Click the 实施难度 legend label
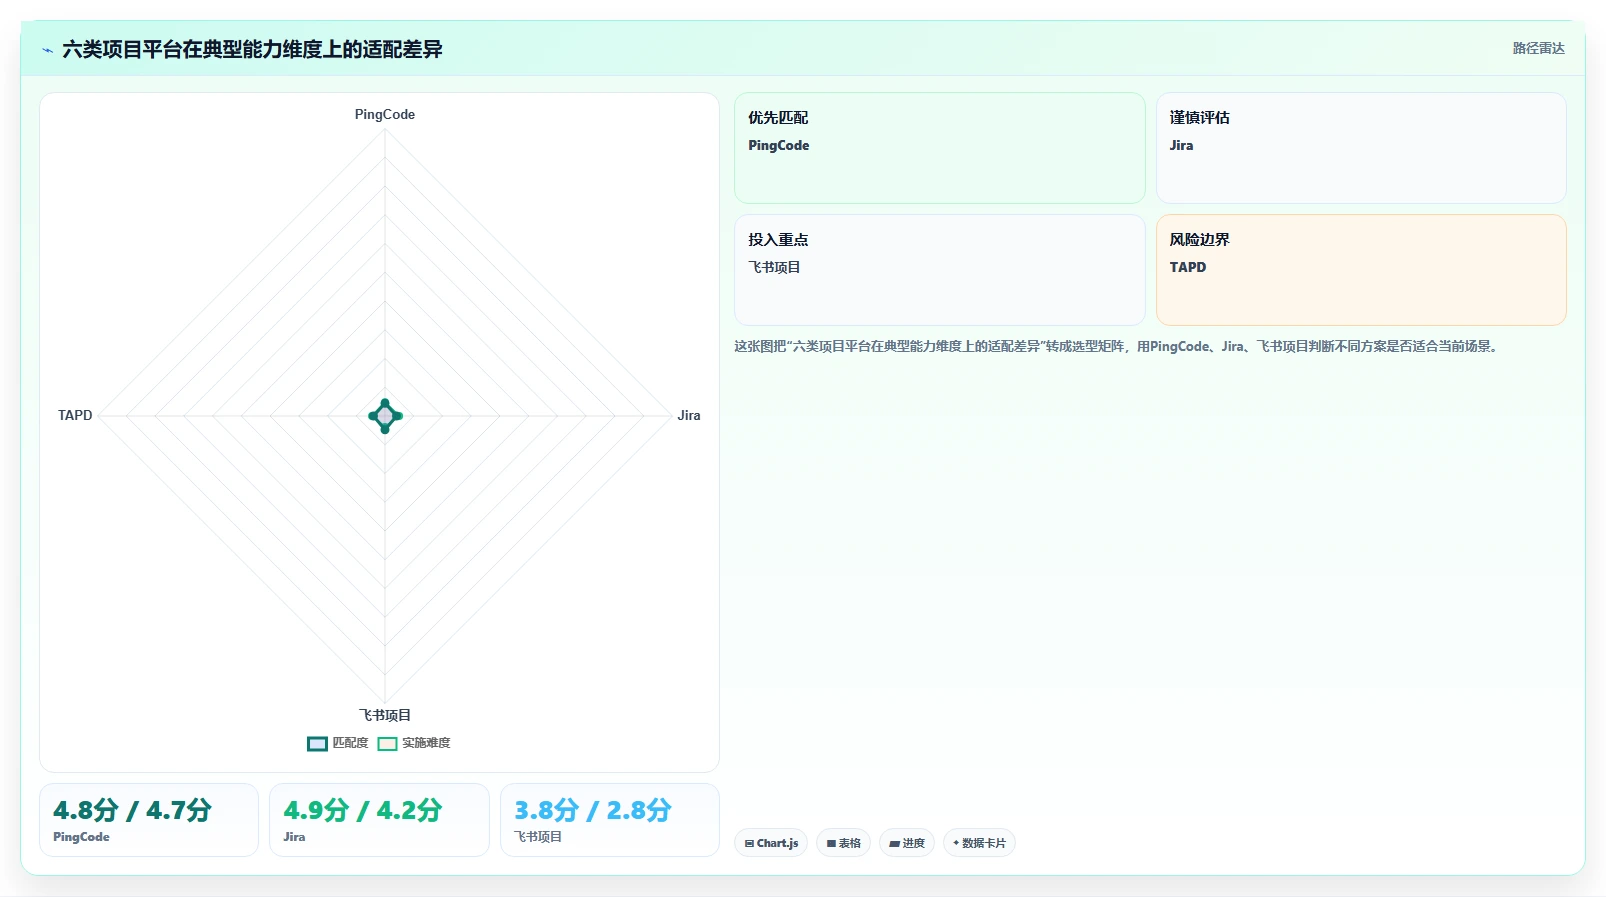Image resolution: width=1606 pixels, height=897 pixels. coord(426,743)
